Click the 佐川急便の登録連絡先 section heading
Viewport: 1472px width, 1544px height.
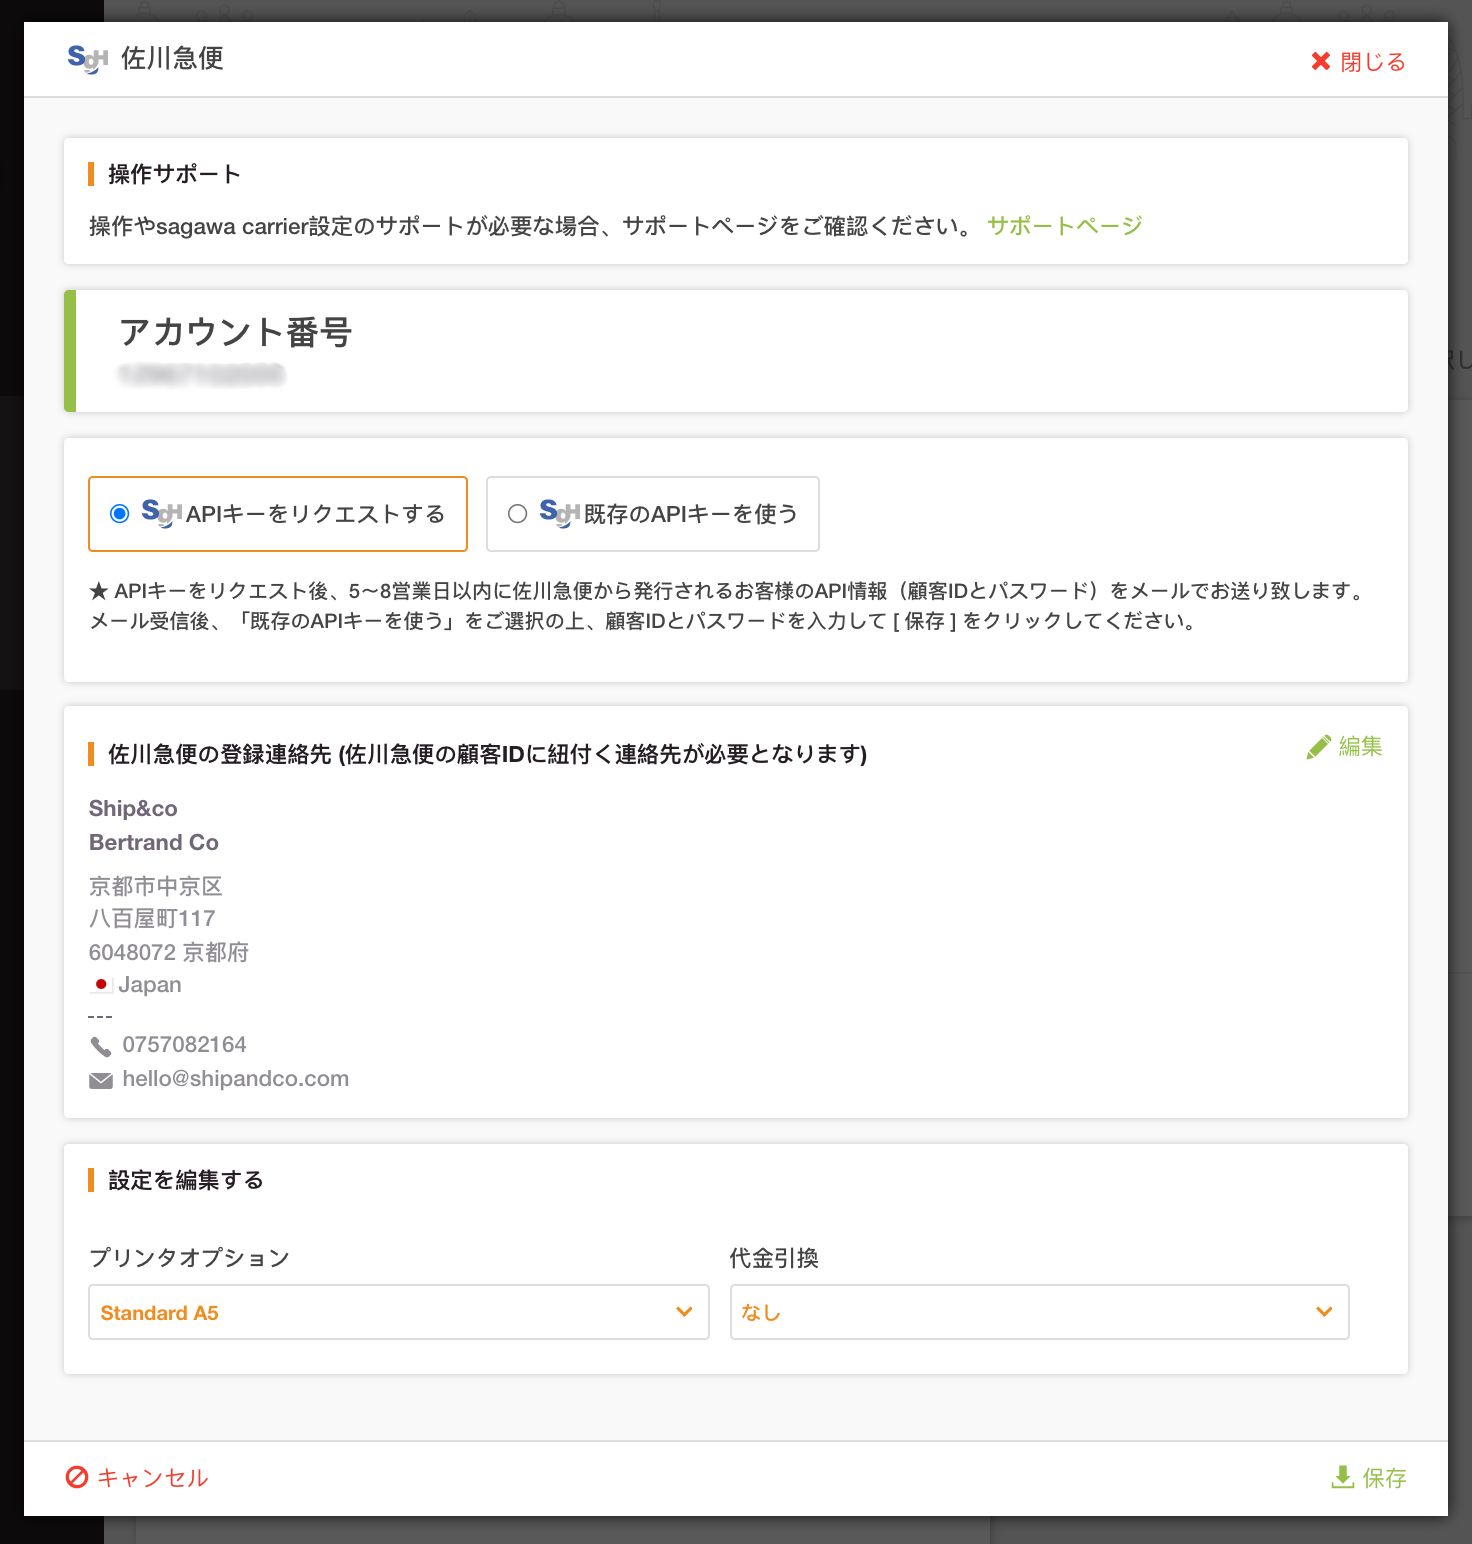point(487,754)
